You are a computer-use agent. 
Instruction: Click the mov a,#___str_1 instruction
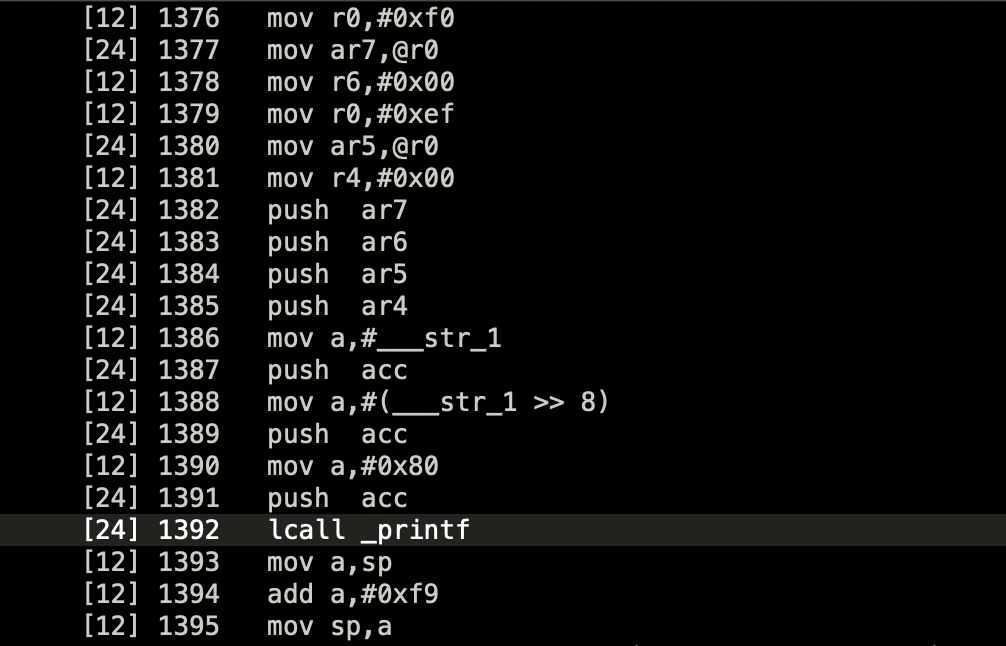tap(384, 338)
